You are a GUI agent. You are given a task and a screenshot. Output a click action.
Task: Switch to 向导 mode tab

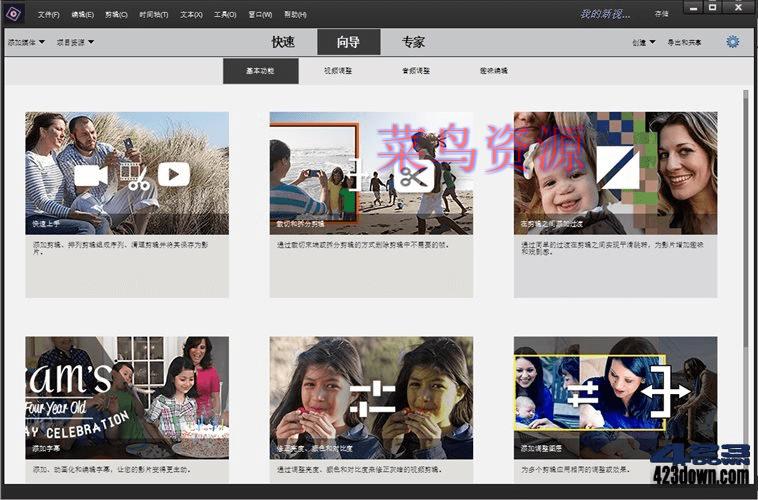349,42
